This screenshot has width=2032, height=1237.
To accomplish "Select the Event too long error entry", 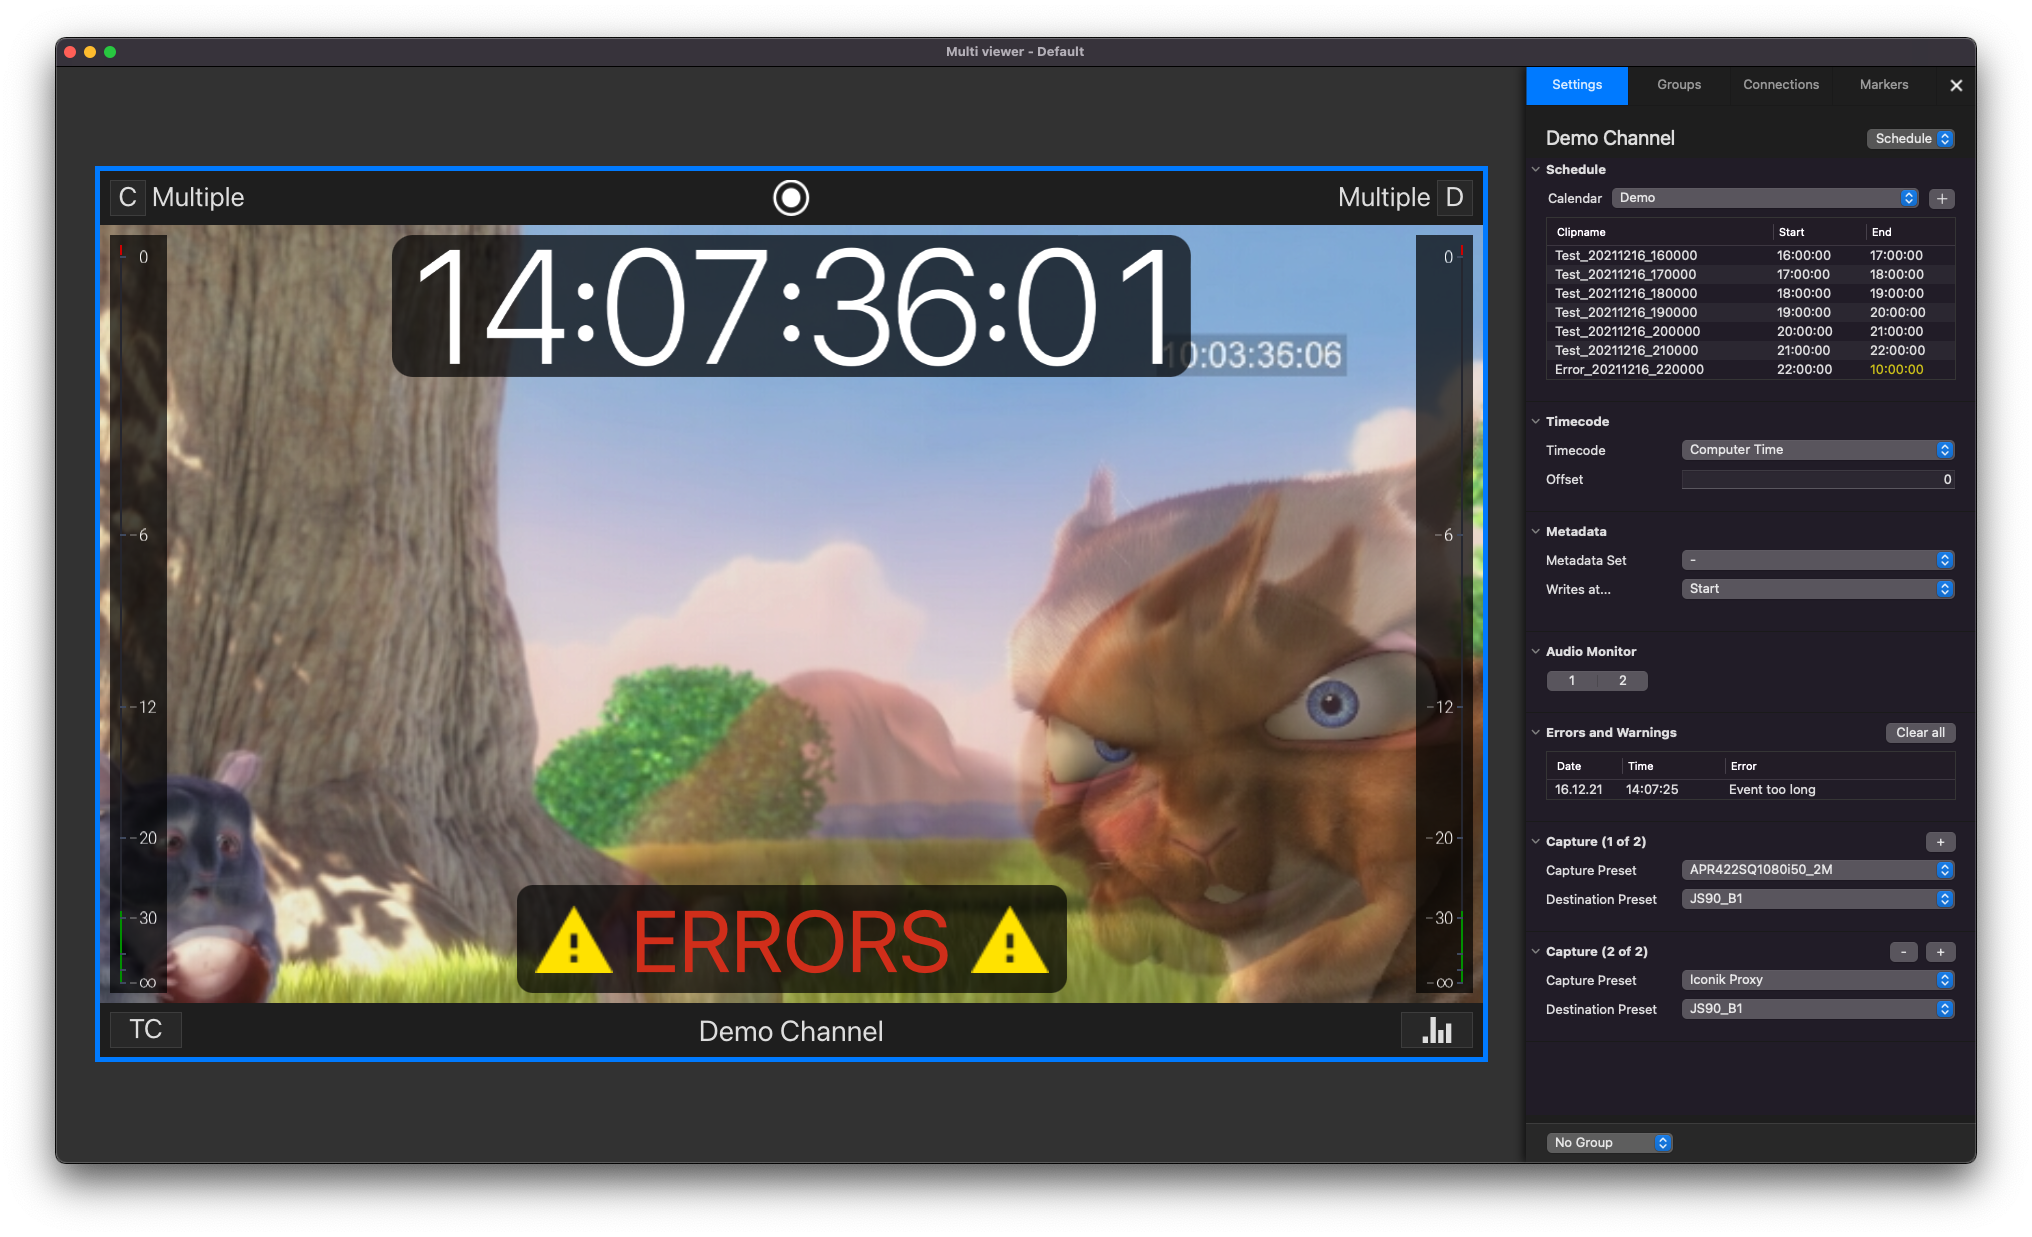I will 1751,790.
